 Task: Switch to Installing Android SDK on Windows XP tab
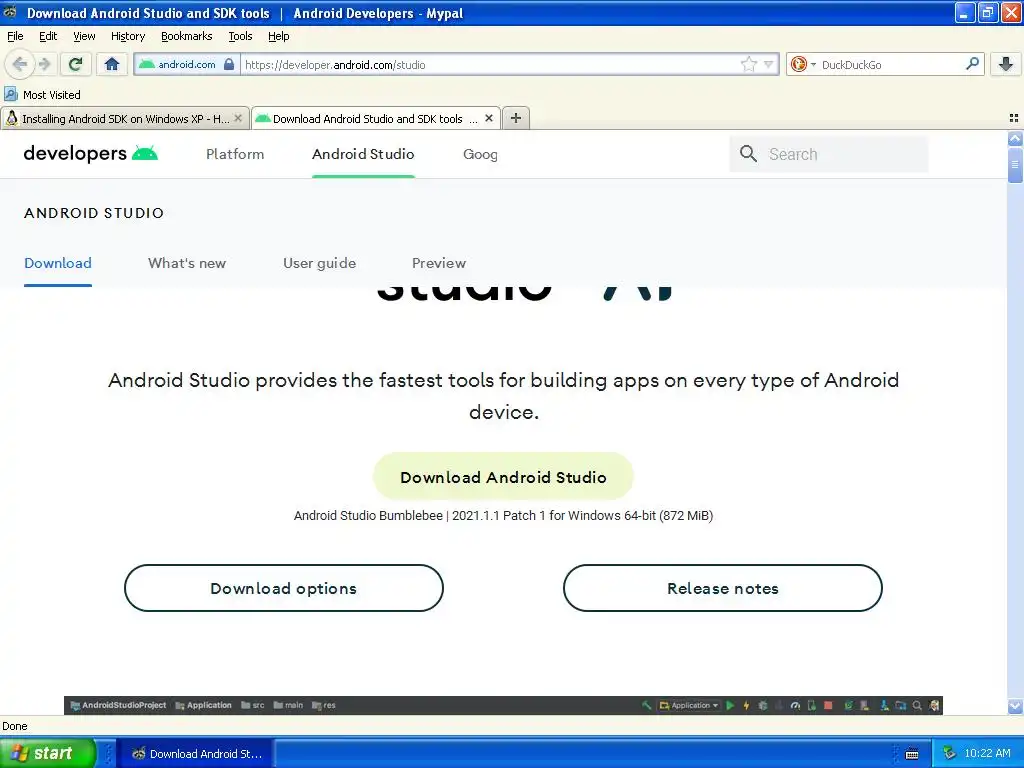(125, 118)
